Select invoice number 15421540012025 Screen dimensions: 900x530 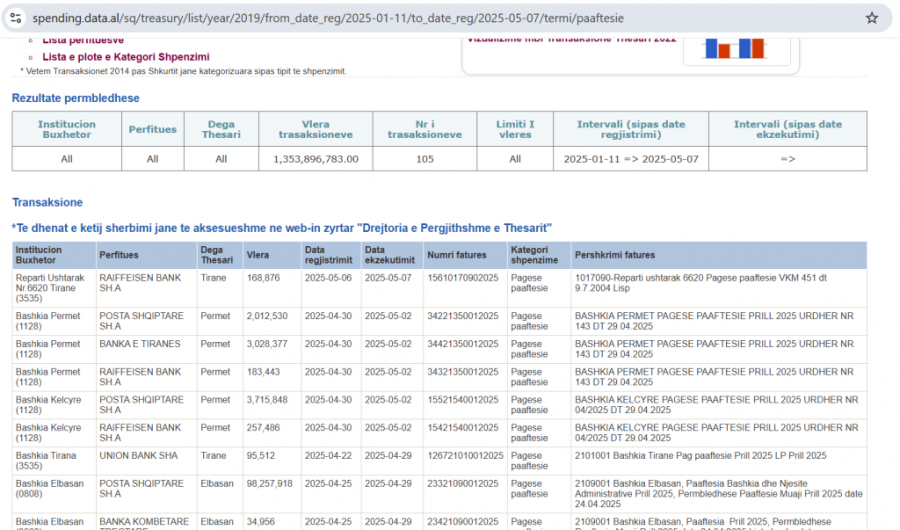click(463, 428)
